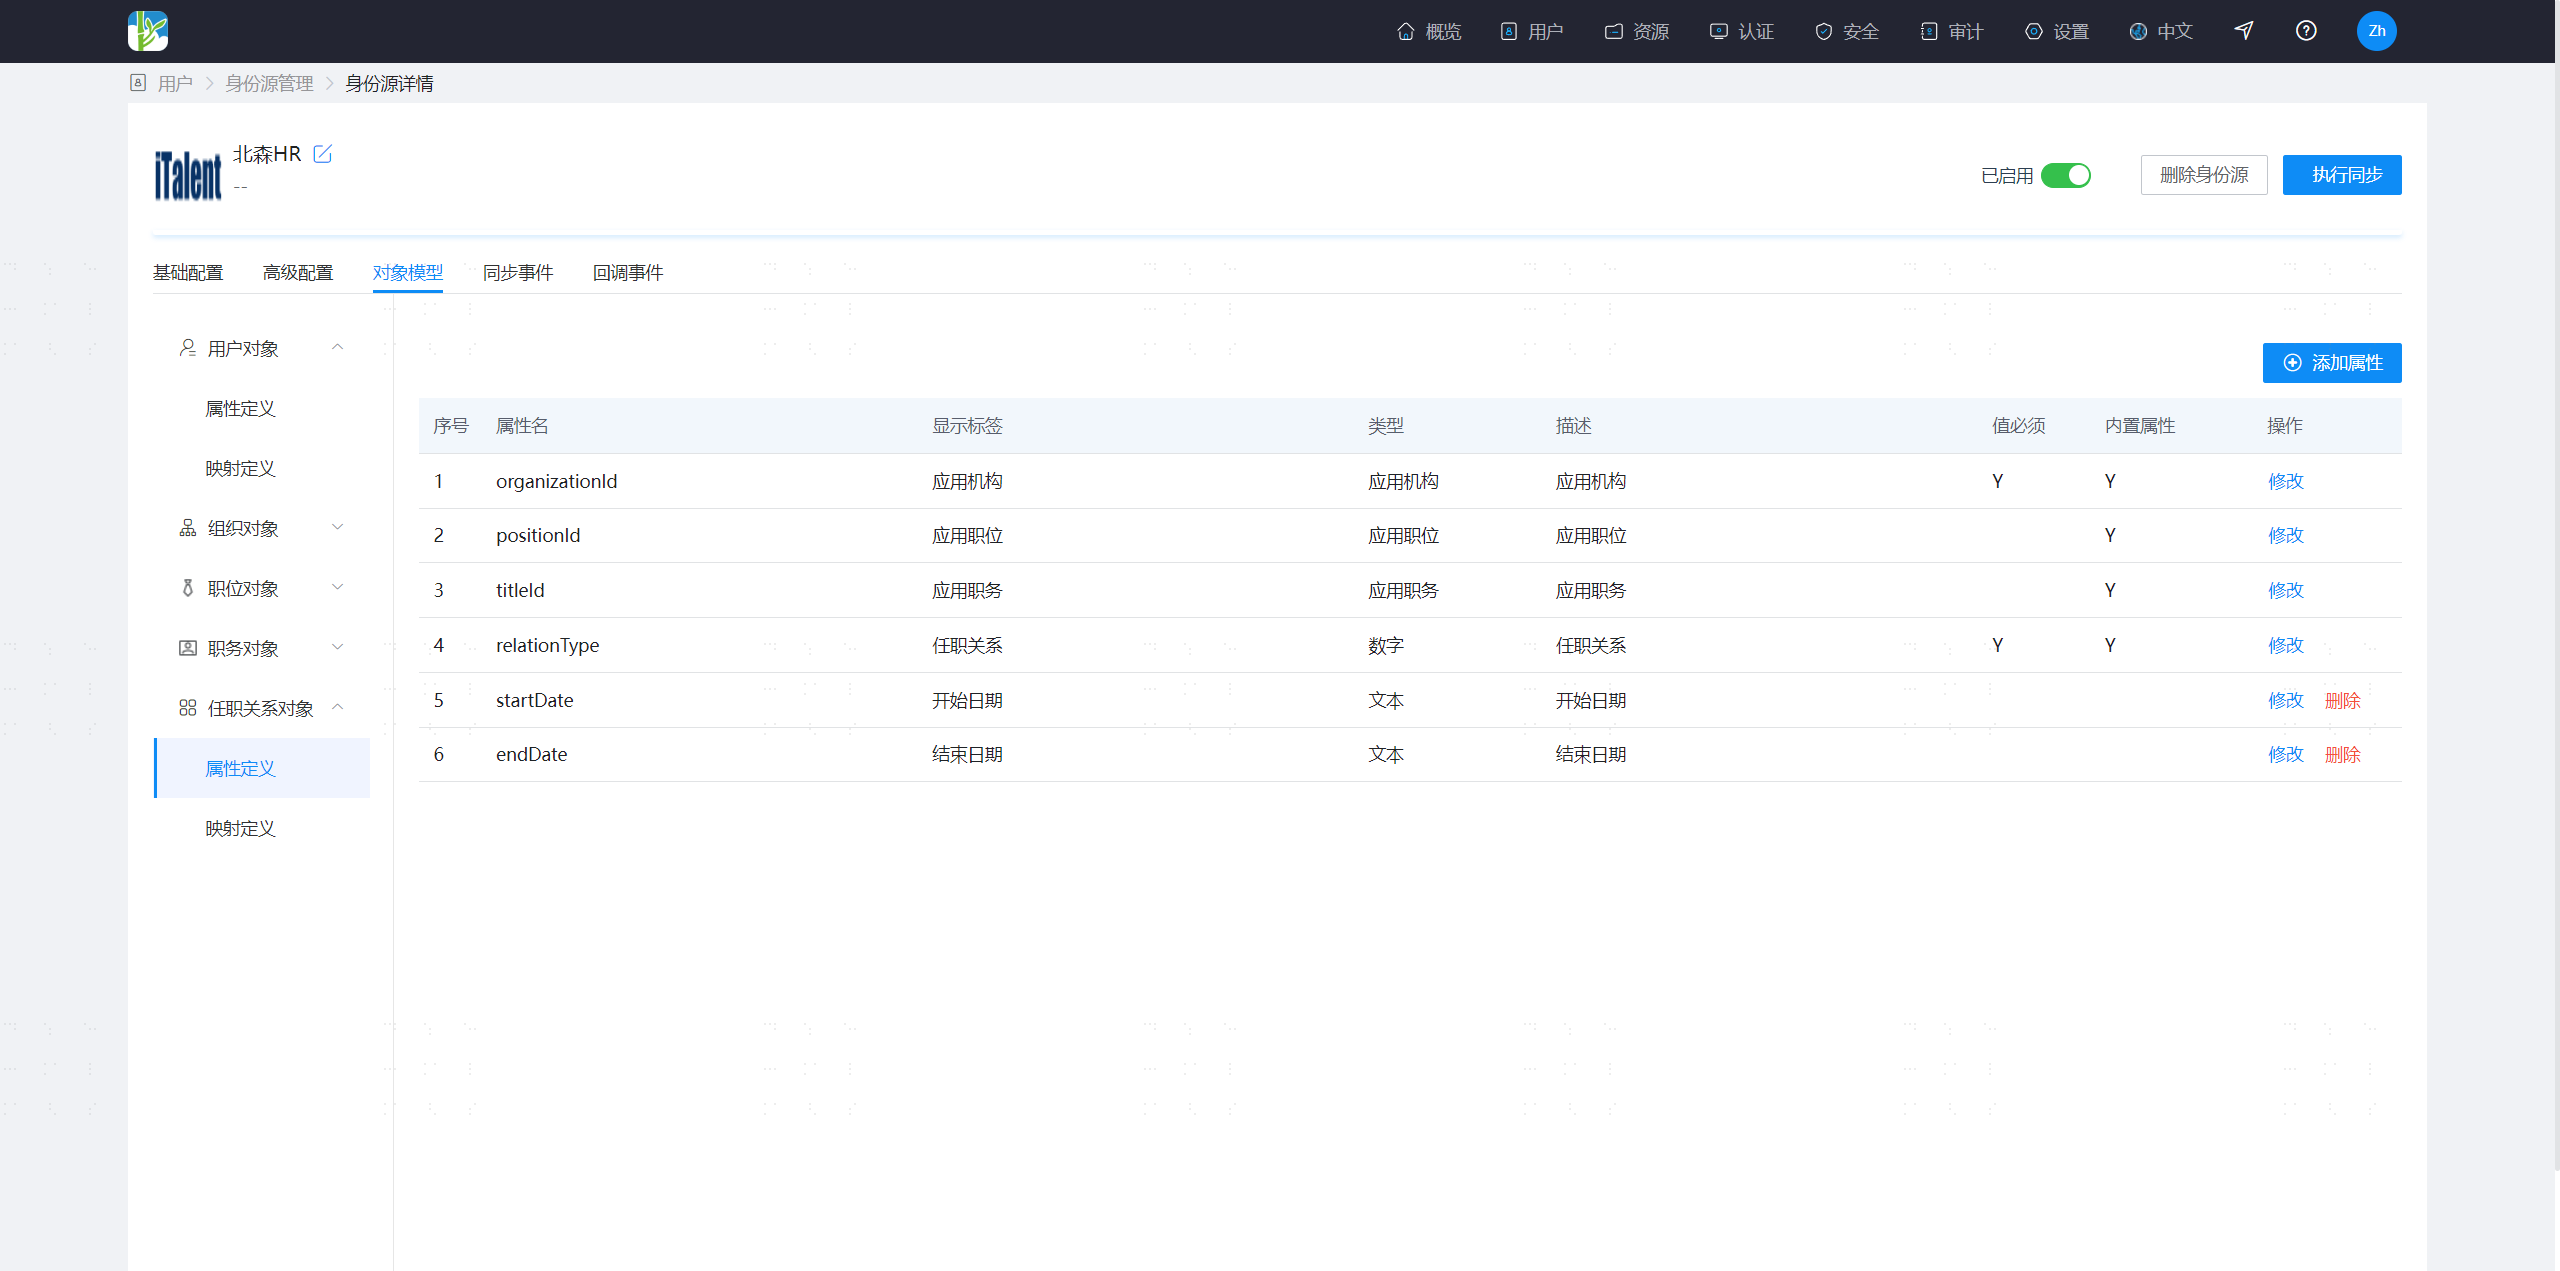Open 审计 audit in the top navigation

pos(1951,32)
